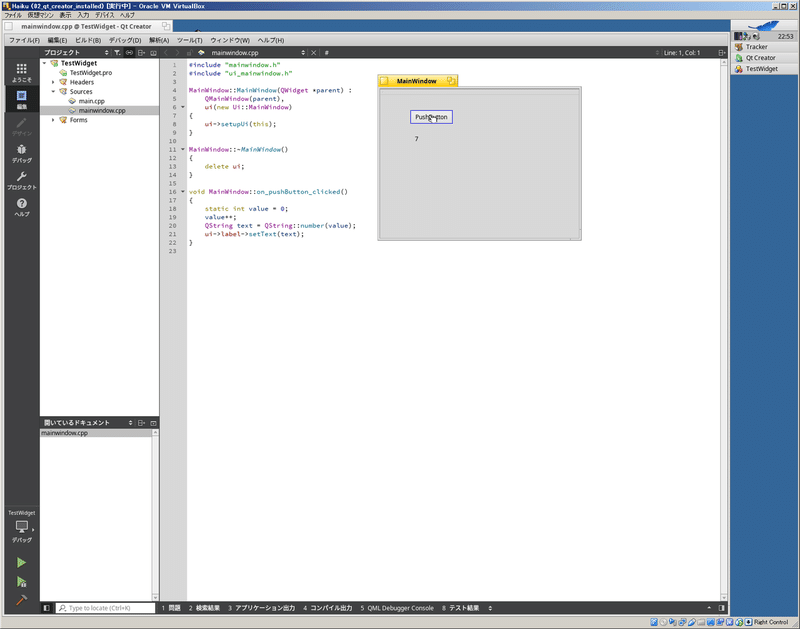The width and height of the screenshot is (800, 629).
Task: Open the output panes selector arrows
Action: click(490, 608)
